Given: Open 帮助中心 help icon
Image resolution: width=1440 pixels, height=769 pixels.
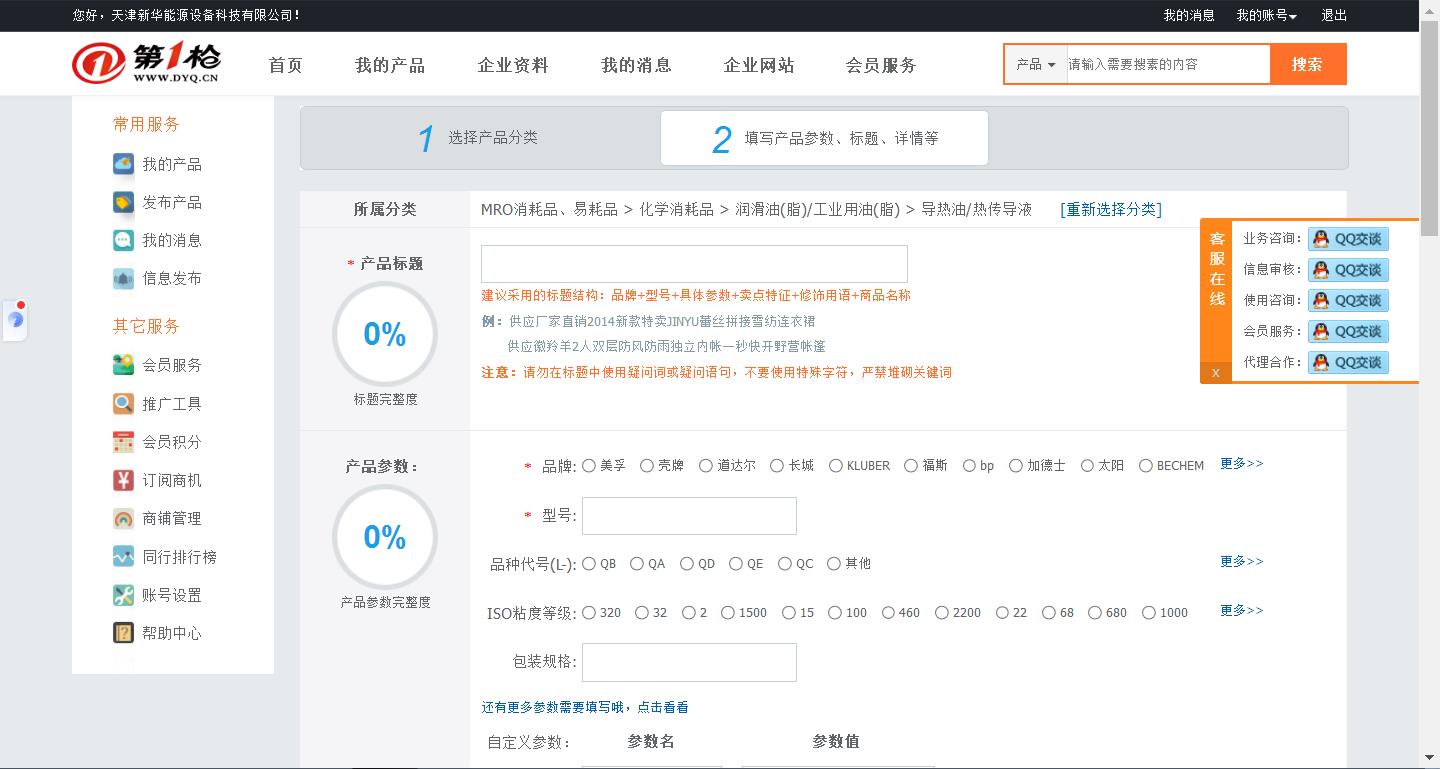Looking at the screenshot, I should 123,633.
